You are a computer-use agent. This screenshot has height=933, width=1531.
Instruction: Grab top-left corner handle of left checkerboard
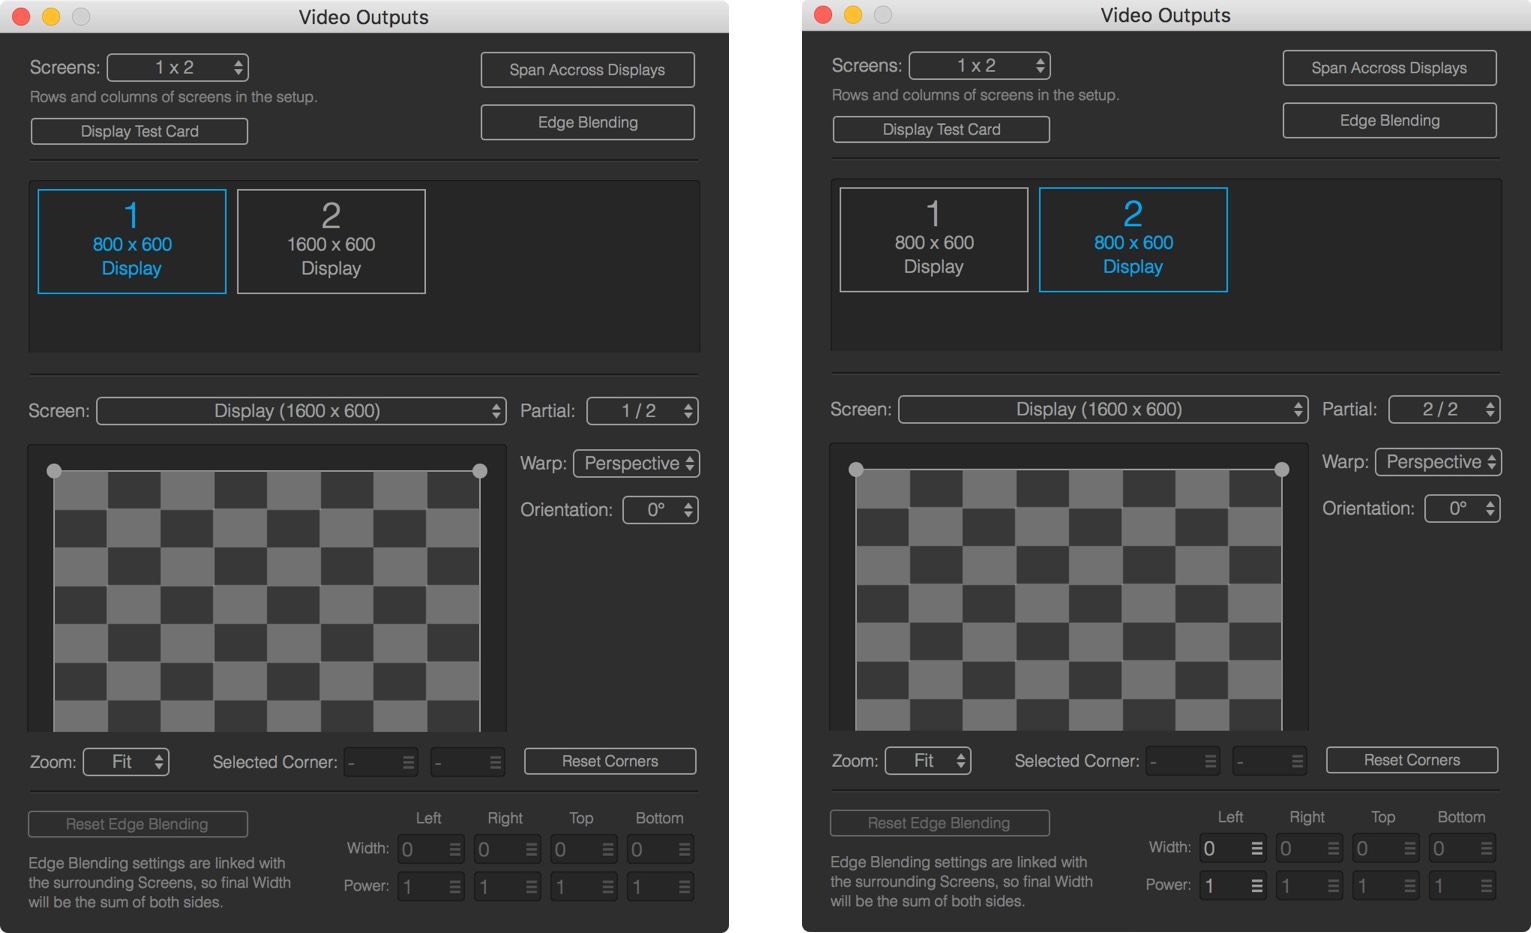[54, 471]
